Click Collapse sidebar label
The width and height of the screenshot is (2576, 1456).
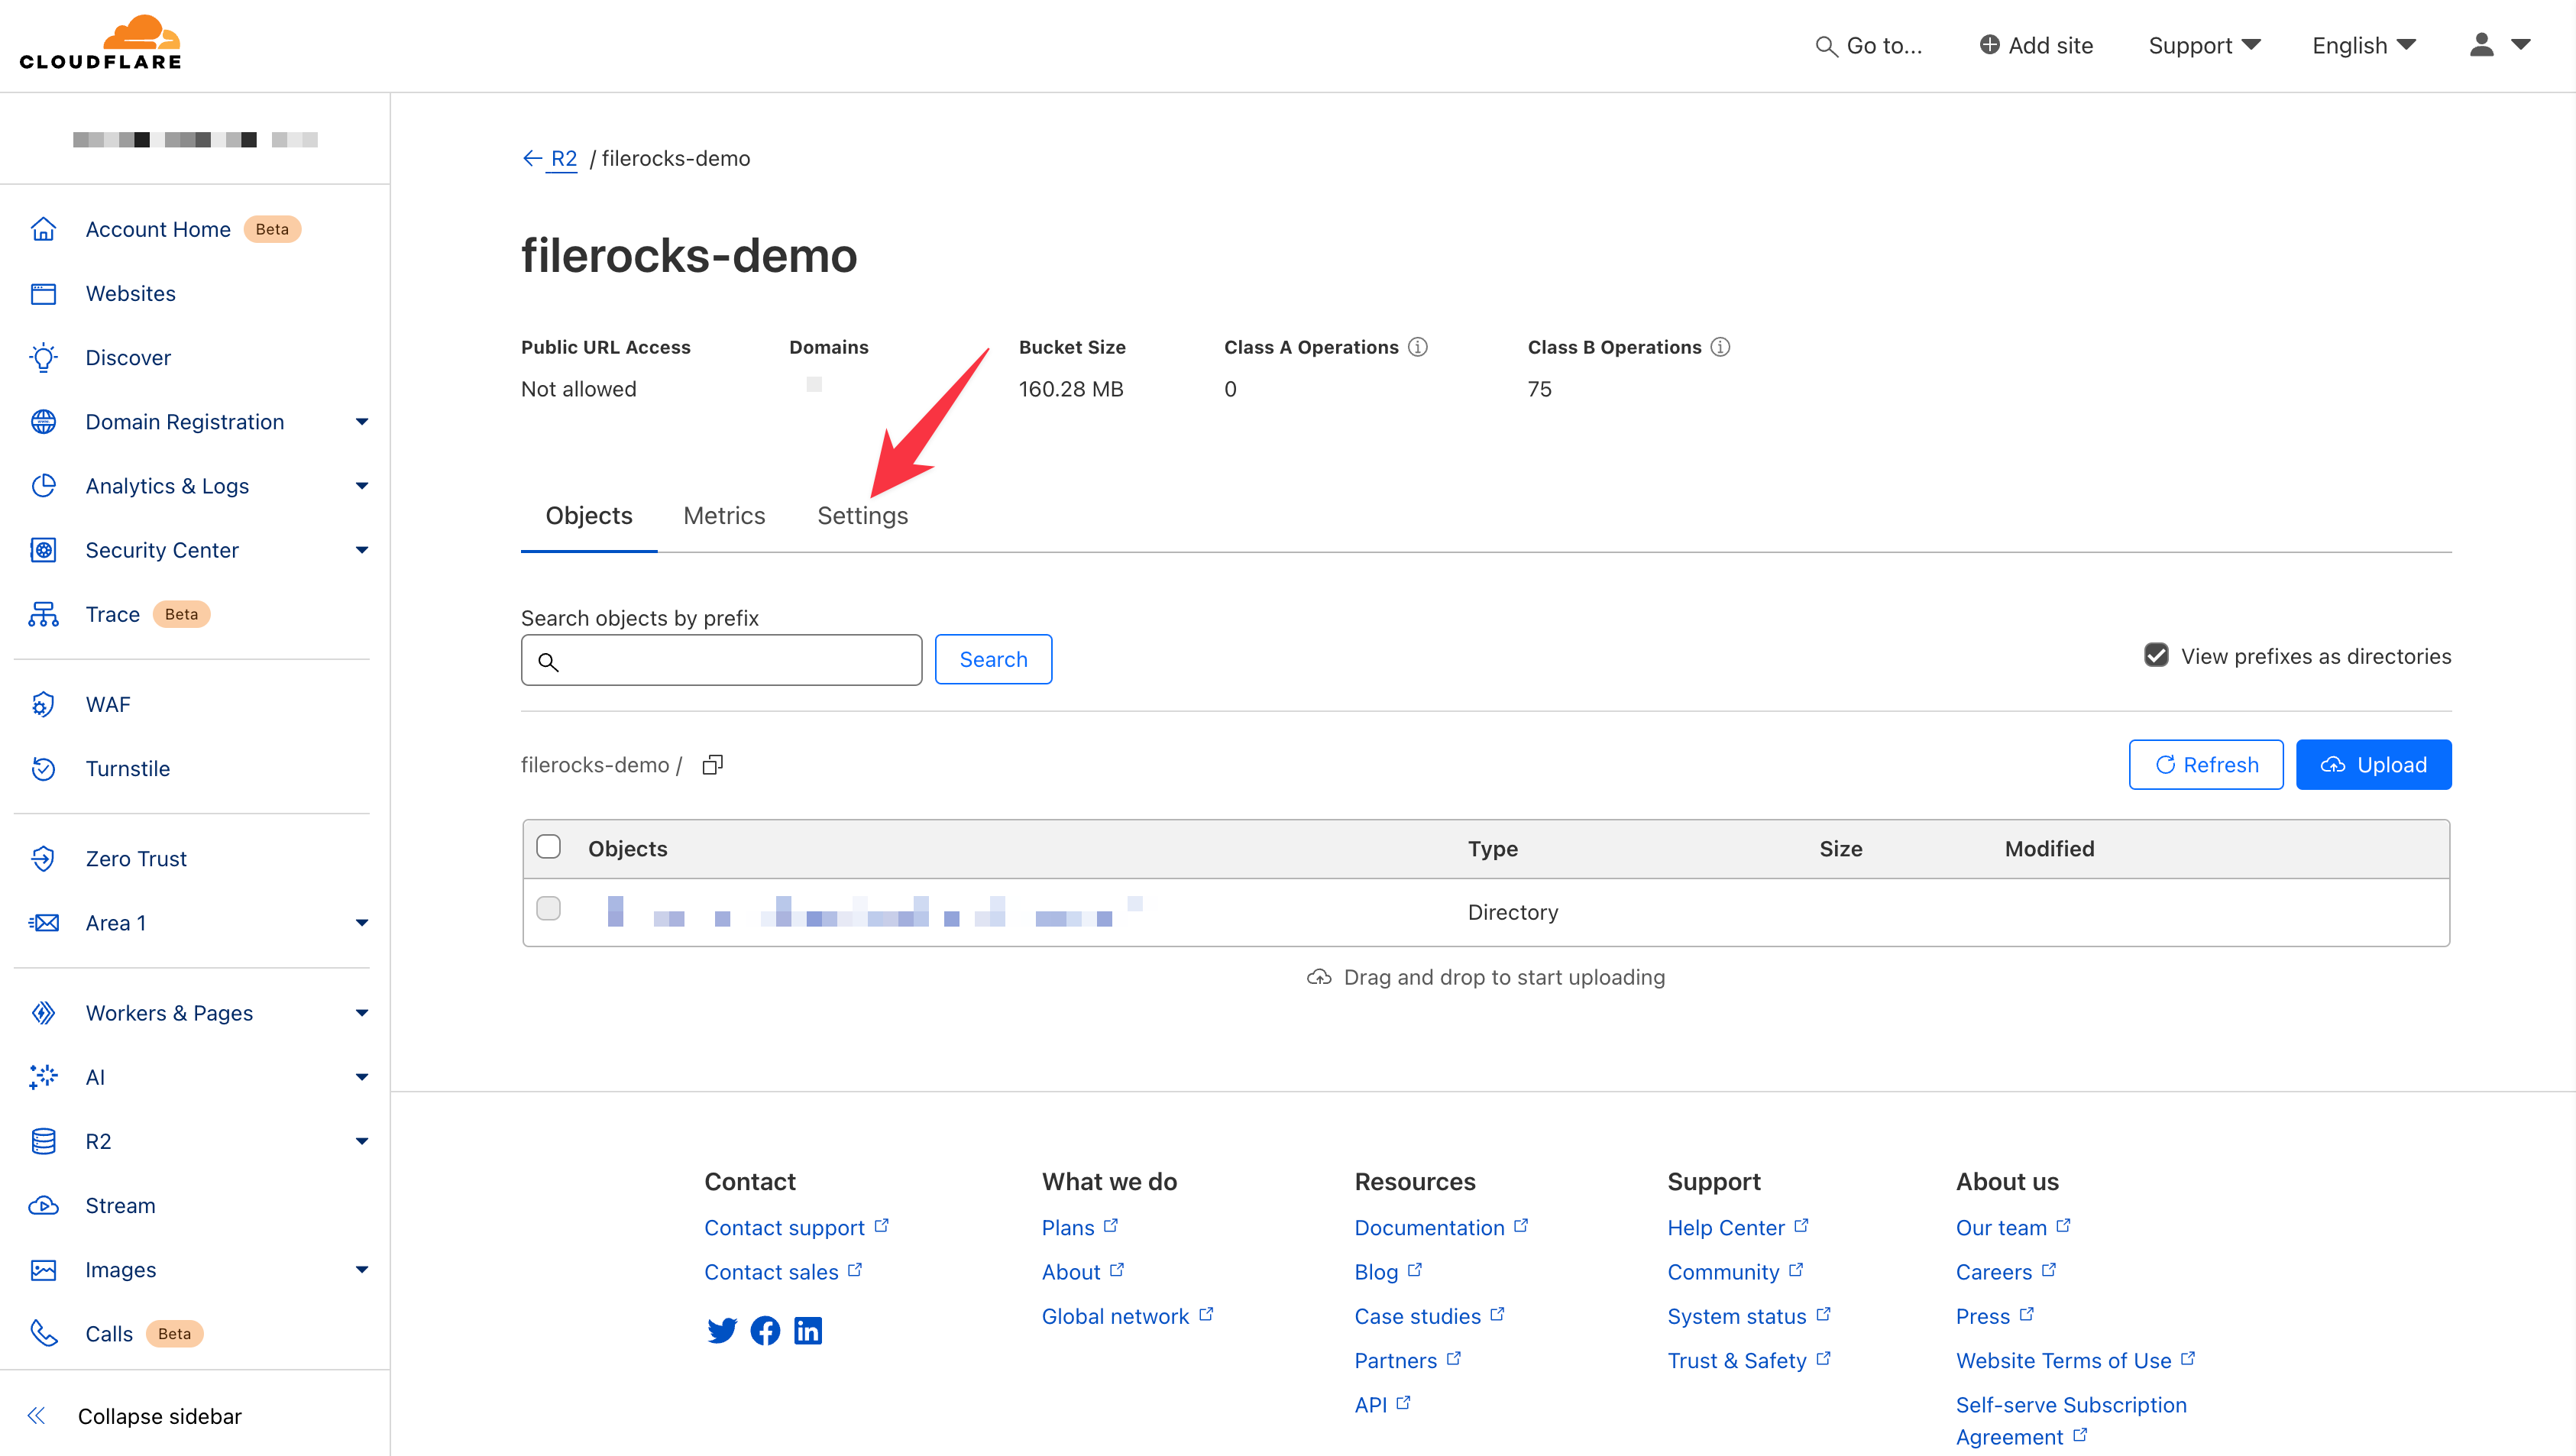pyautogui.click(x=159, y=1415)
